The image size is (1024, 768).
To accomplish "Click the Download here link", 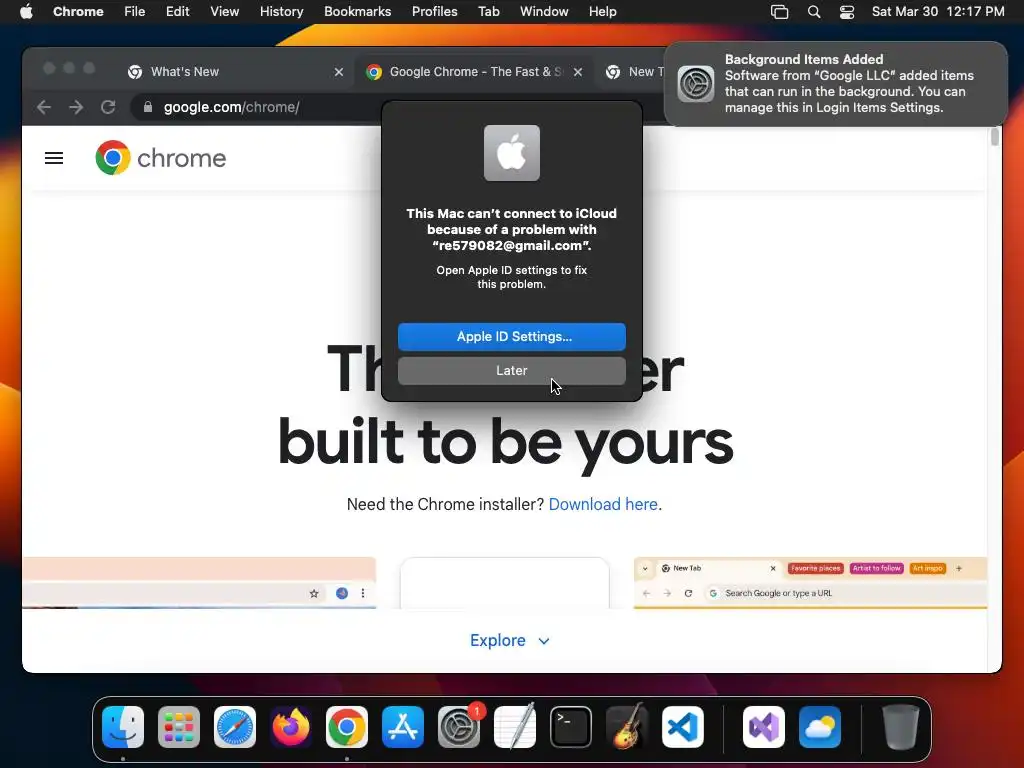I will (603, 504).
